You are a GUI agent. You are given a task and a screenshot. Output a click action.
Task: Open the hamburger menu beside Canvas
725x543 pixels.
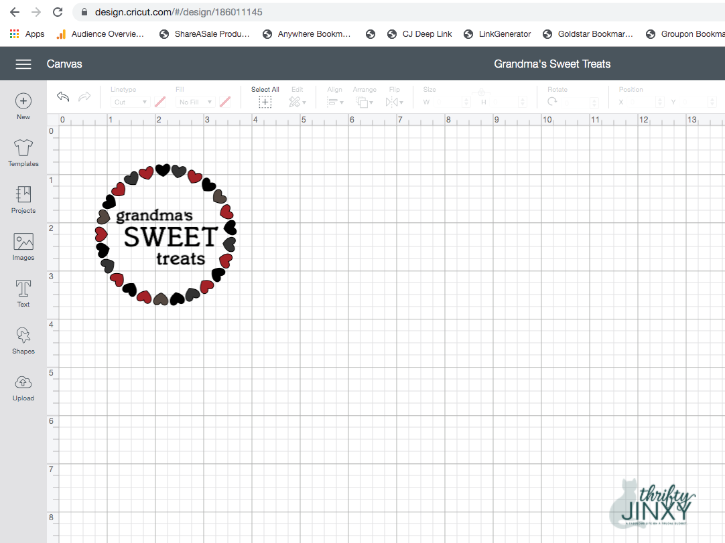pos(24,64)
